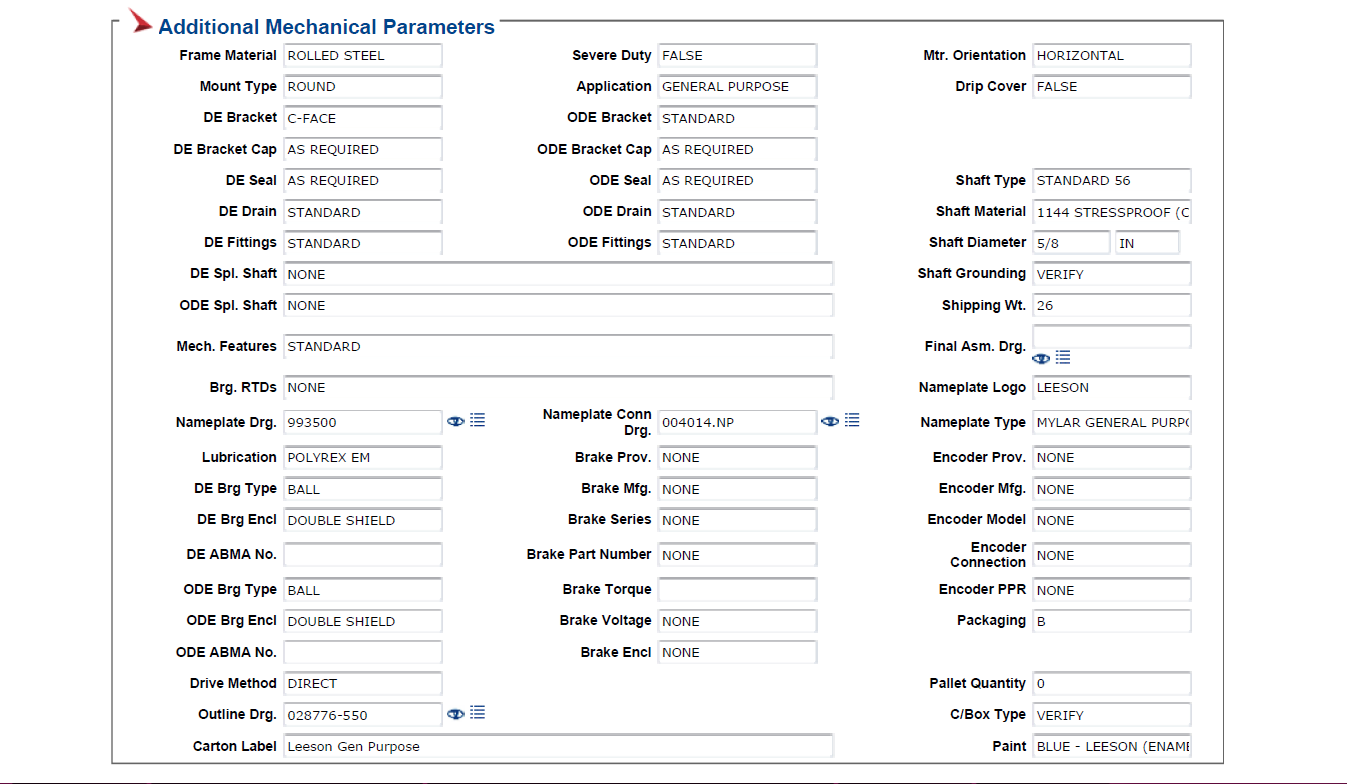
Task: Select the Application field GENERAL PURPOSE
Action: tap(737, 87)
